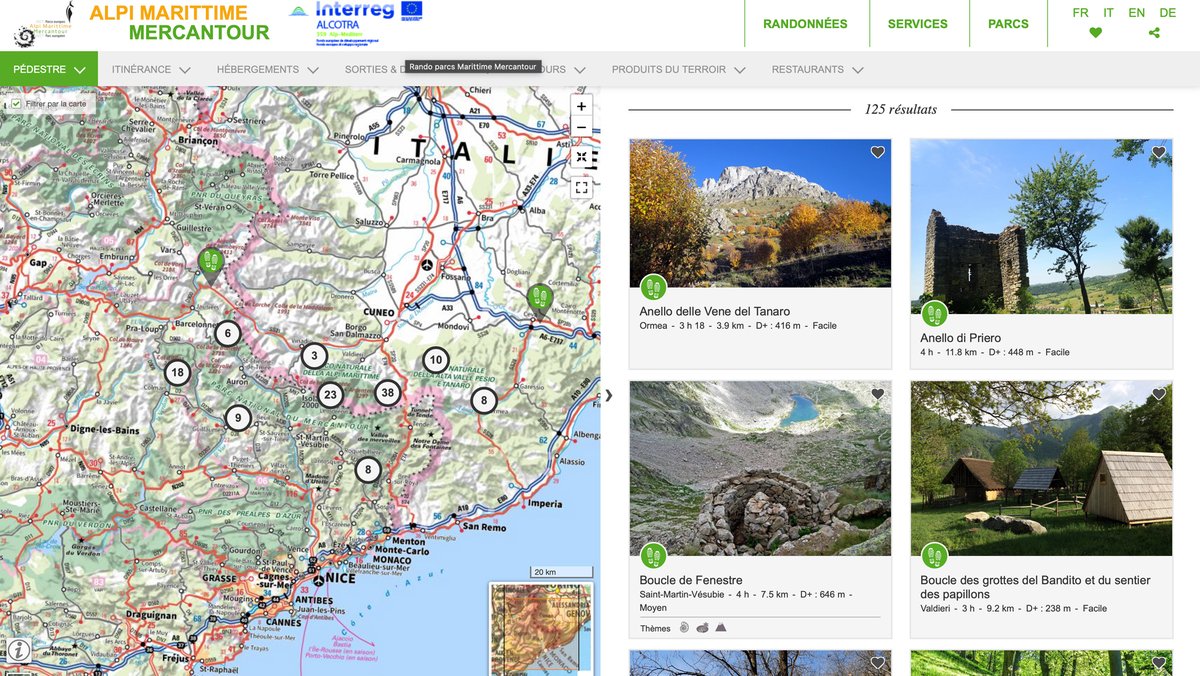The height and width of the screenshot is (676, 1200).
Task: Click pedestrian badge on Anello delle Vene card
Action: pyautogui.click(x=653, y=288)
